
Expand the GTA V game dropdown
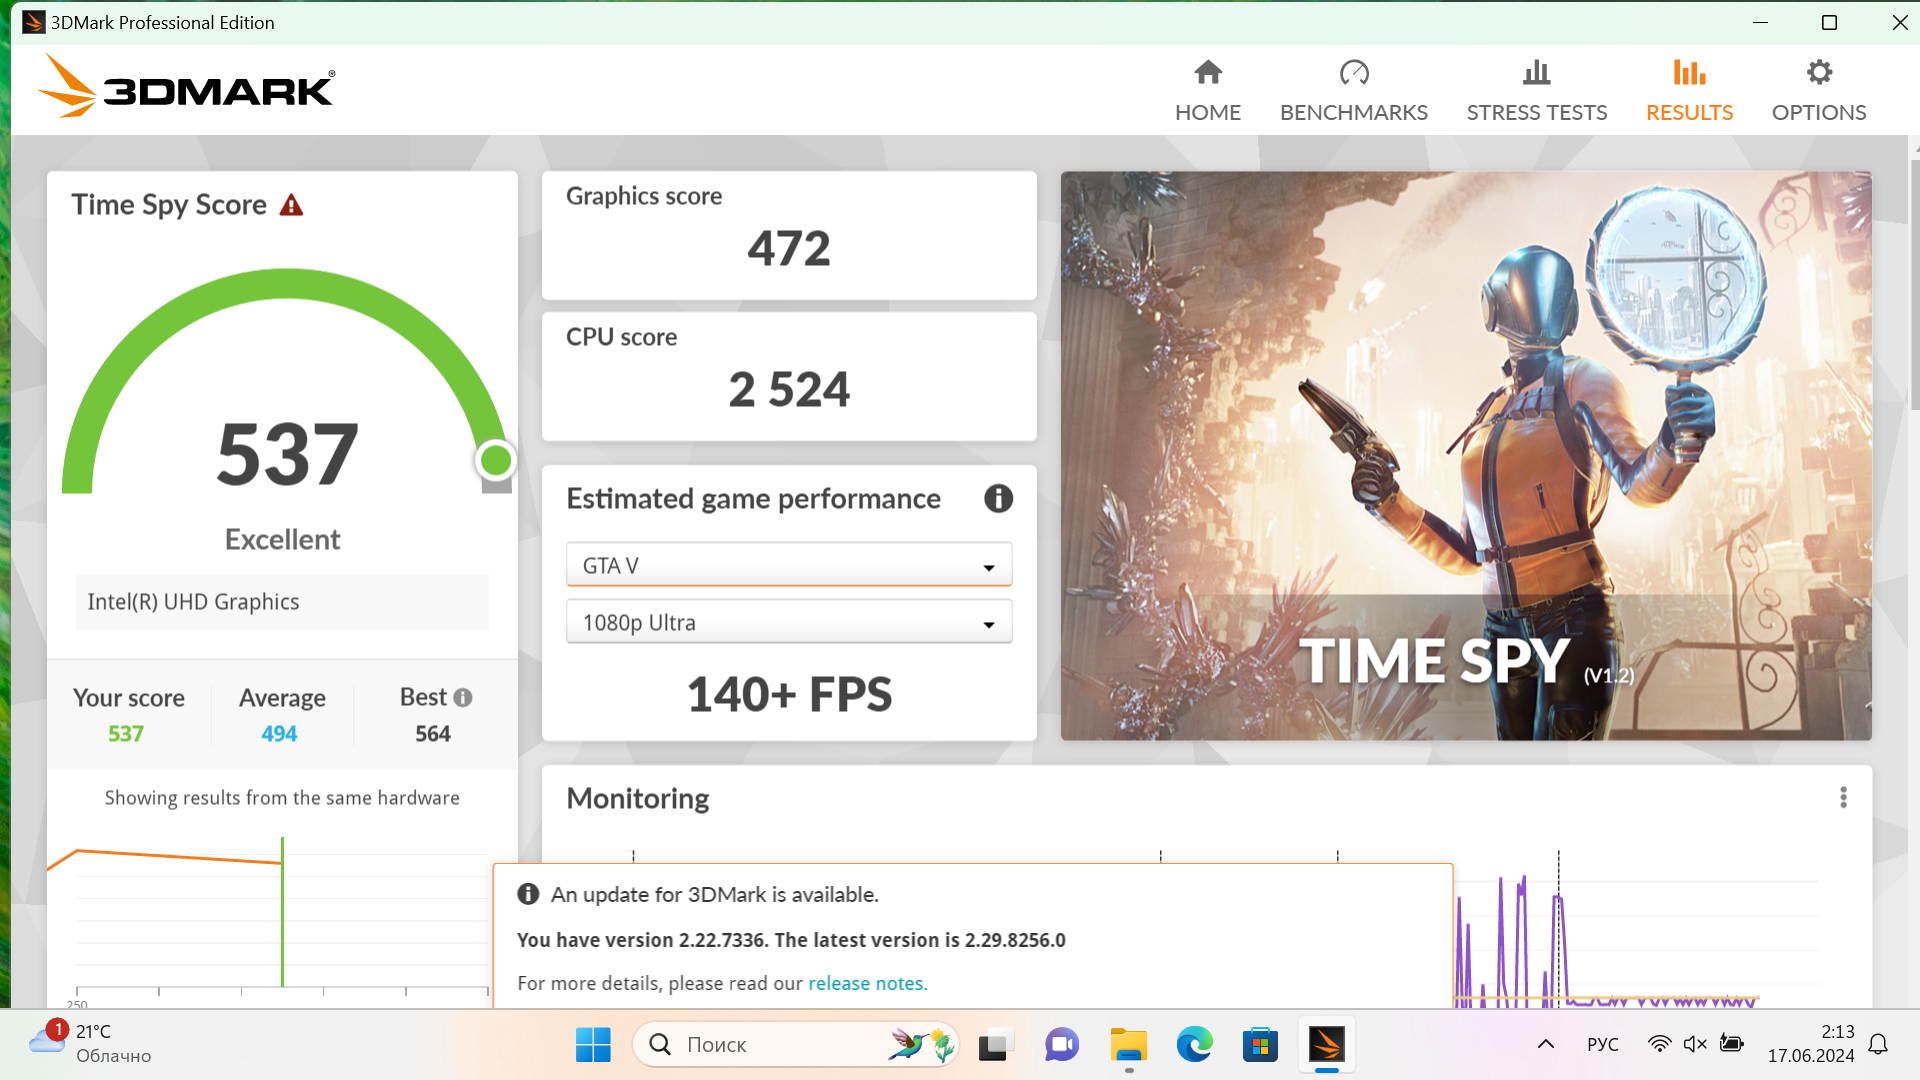tap(788, 566)
